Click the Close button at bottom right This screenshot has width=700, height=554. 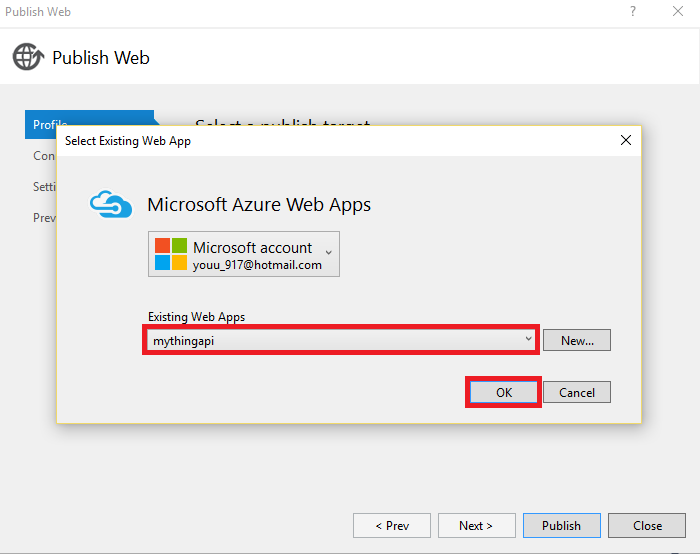pyautogui.click(x=647, y=526)
